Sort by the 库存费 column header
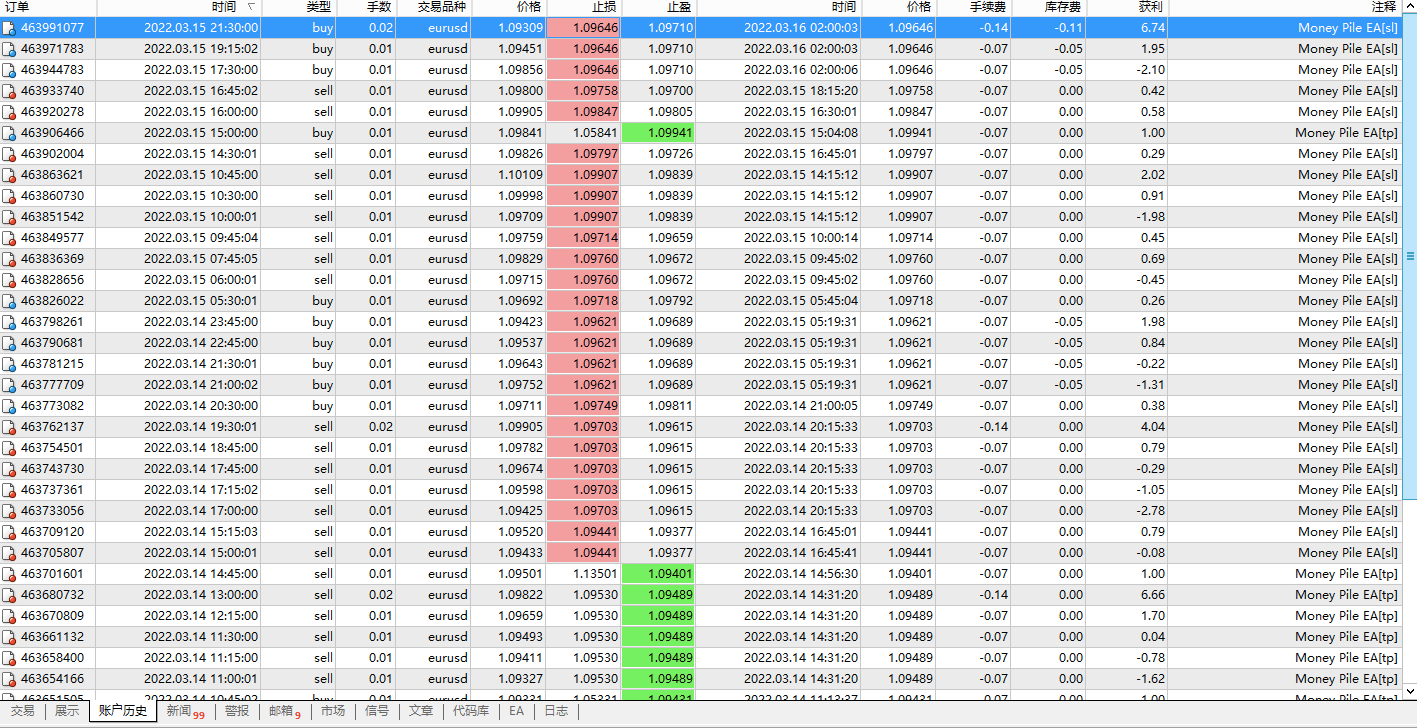This screenshot has height=728, width=1417. coord(1048,7)
